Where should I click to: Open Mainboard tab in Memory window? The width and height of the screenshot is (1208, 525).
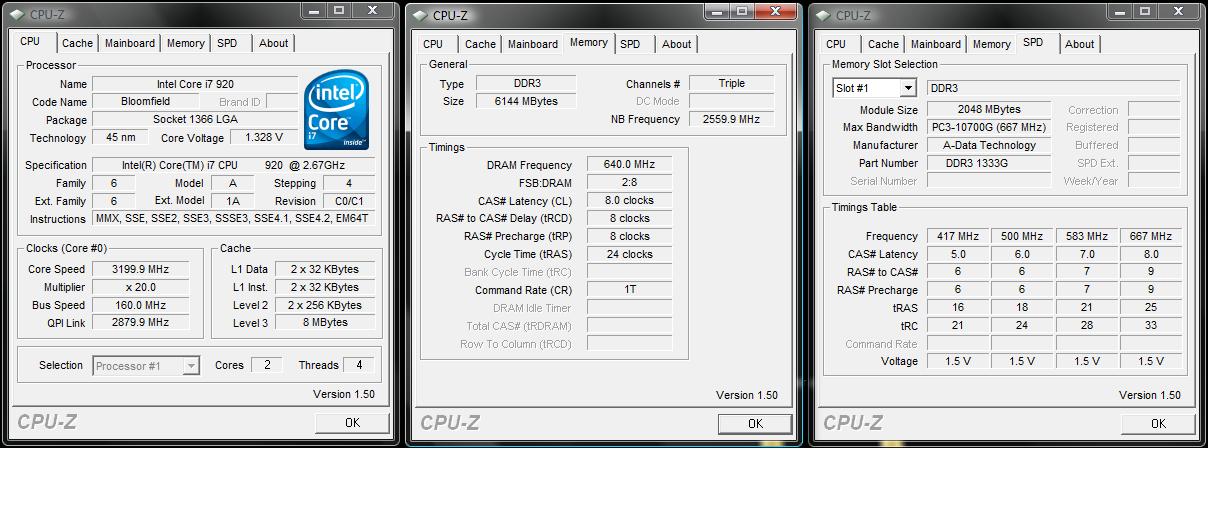tap(533, 44)
